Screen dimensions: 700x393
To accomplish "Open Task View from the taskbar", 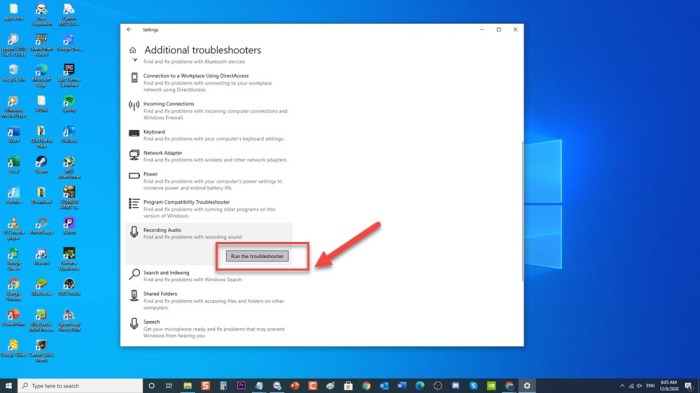I will pyautogui.click(x=169, y=385).
